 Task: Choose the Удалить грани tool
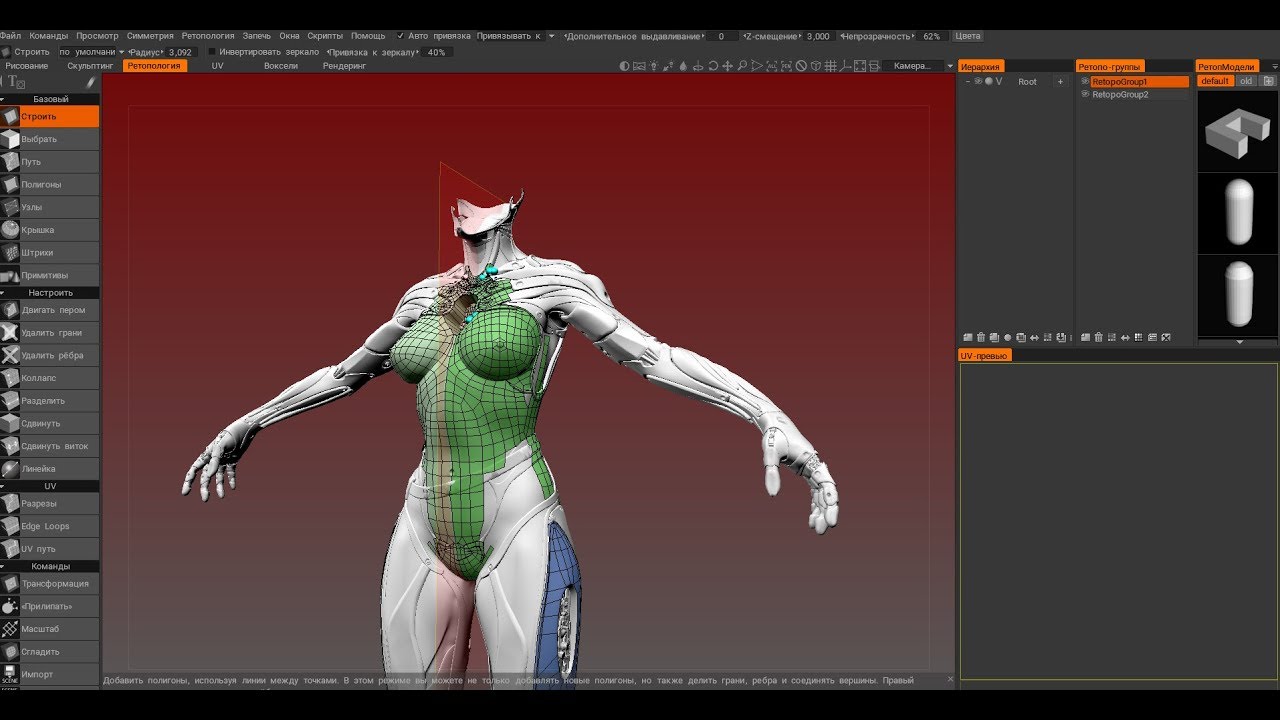pyautogui.click(x=50, y=333)
